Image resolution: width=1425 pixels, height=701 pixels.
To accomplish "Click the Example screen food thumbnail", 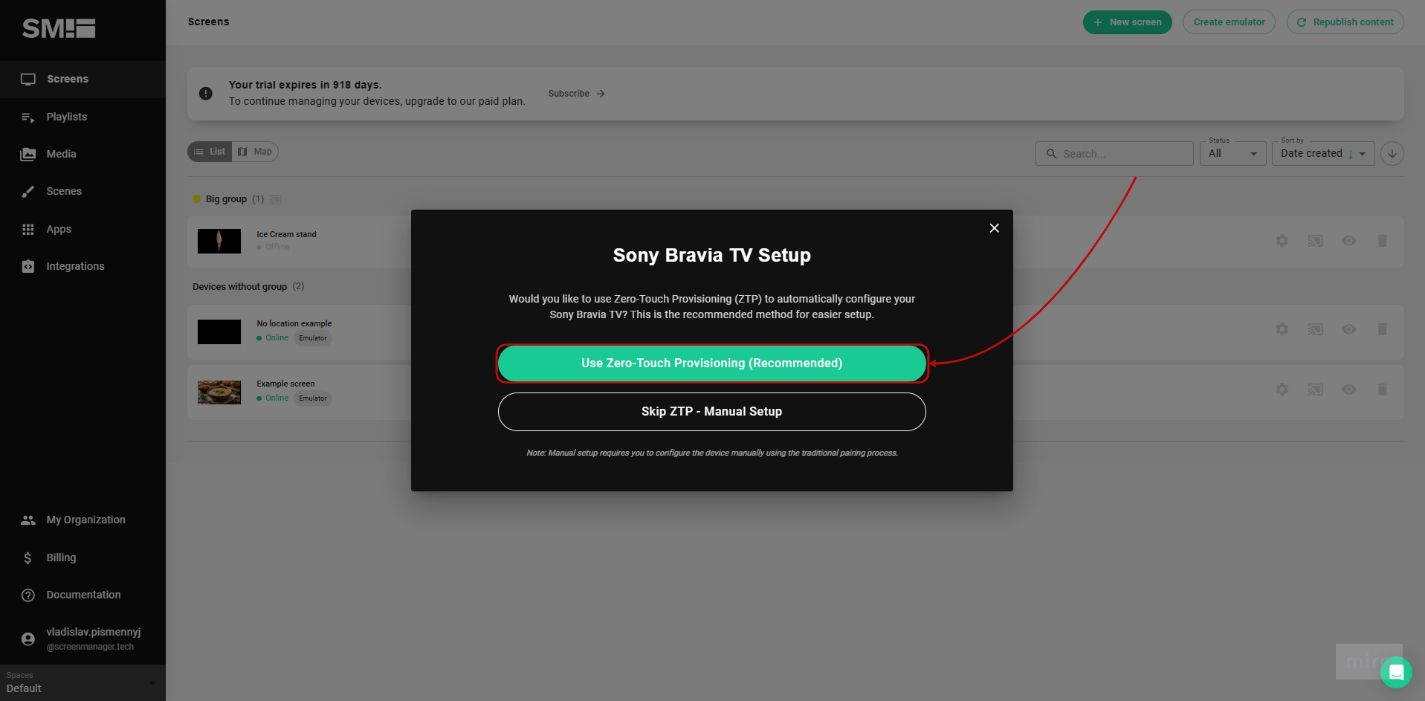I will (219, 392).
